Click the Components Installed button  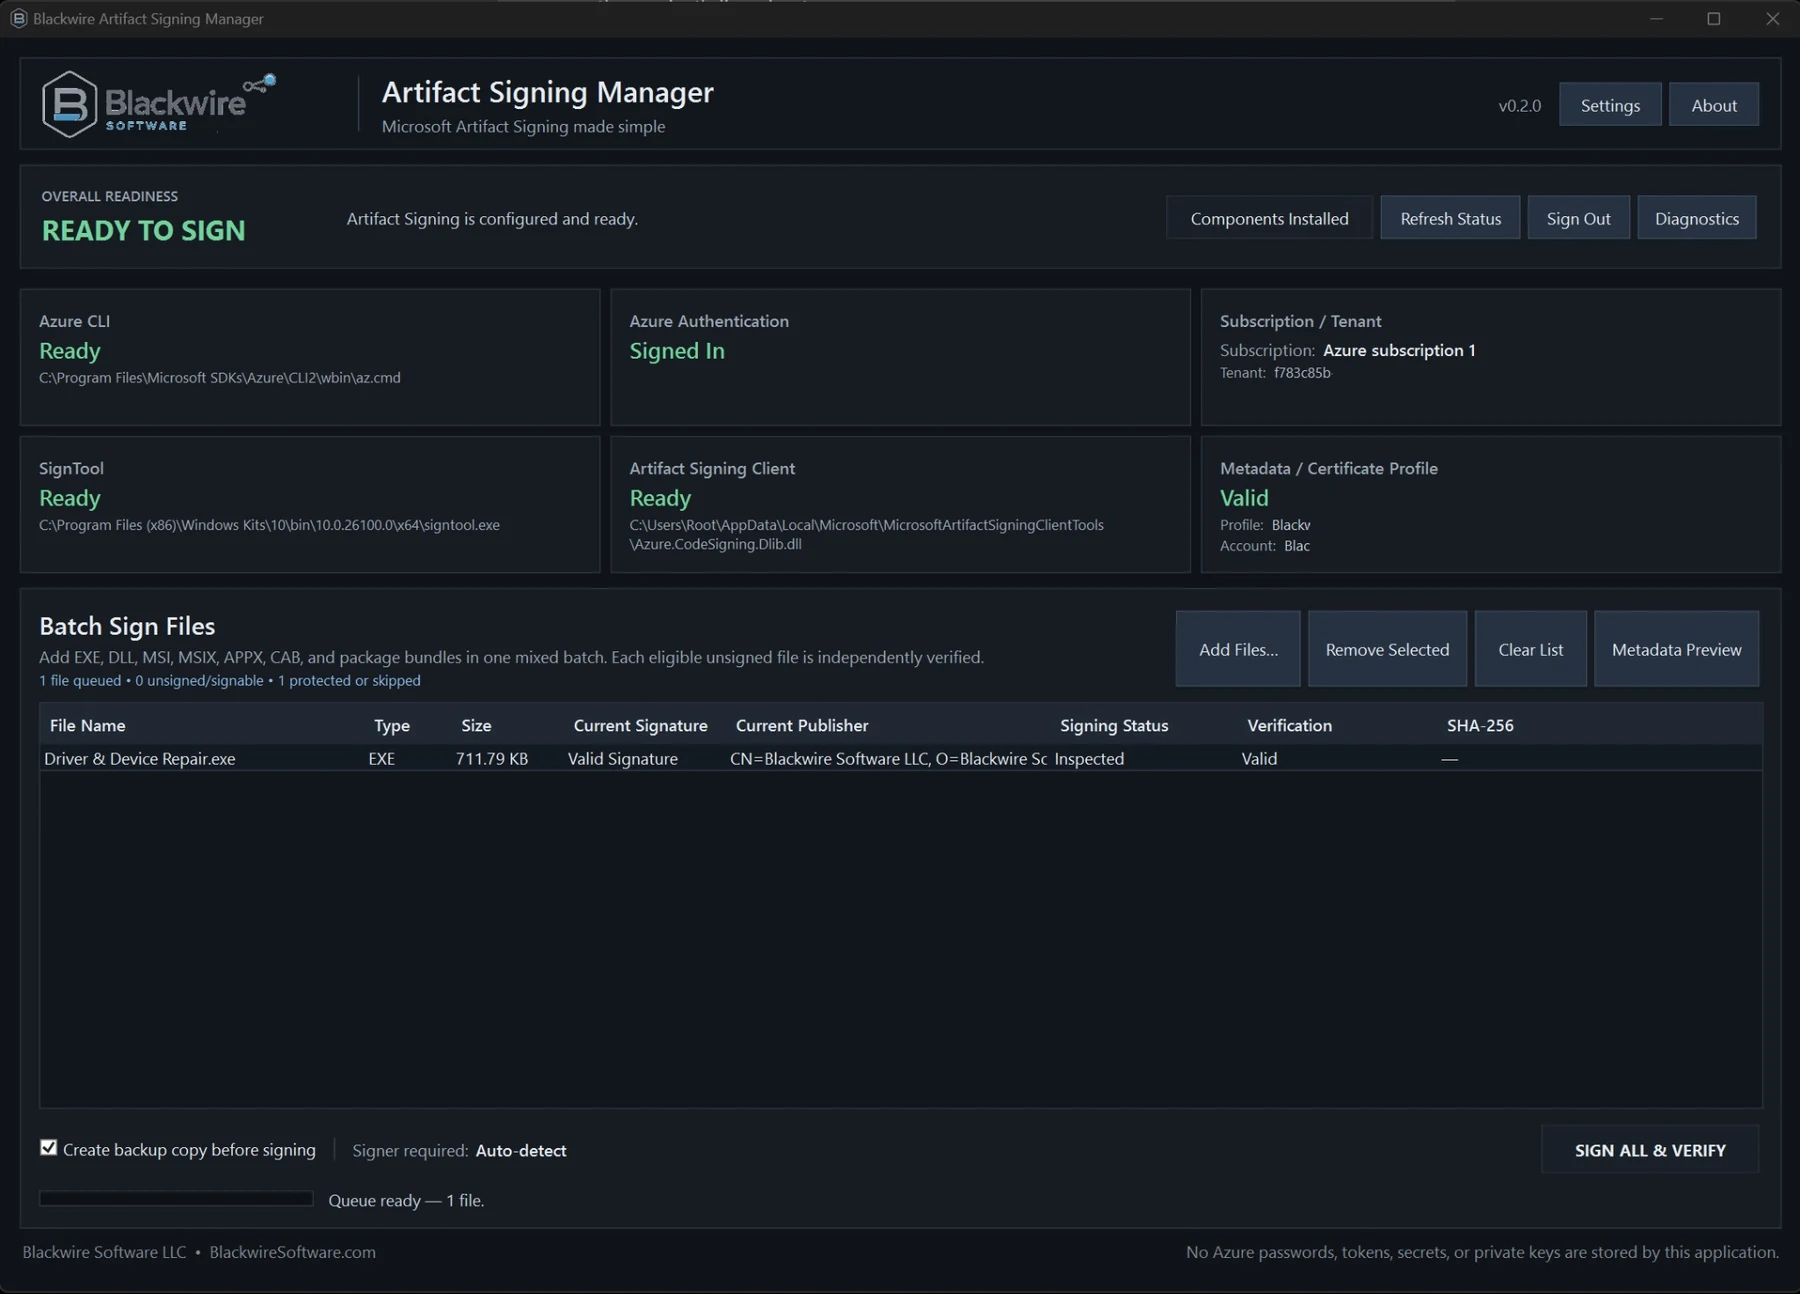(x=1269, y=218)
